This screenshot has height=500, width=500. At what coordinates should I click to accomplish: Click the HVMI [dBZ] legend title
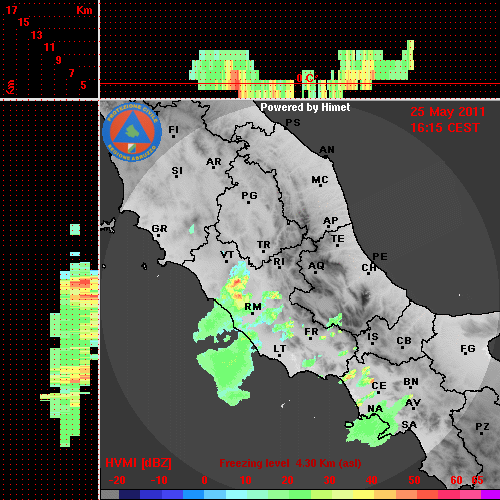point(138,463)
